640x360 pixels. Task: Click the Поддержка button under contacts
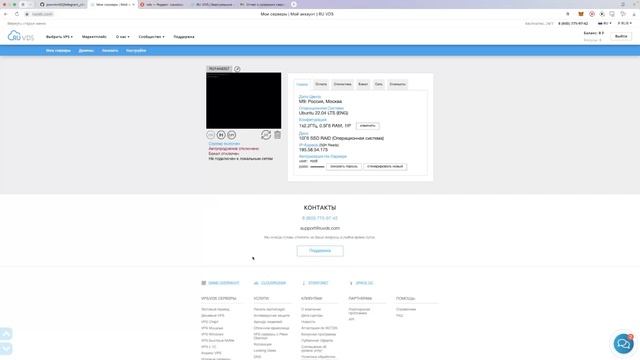[x=320, y=251]
